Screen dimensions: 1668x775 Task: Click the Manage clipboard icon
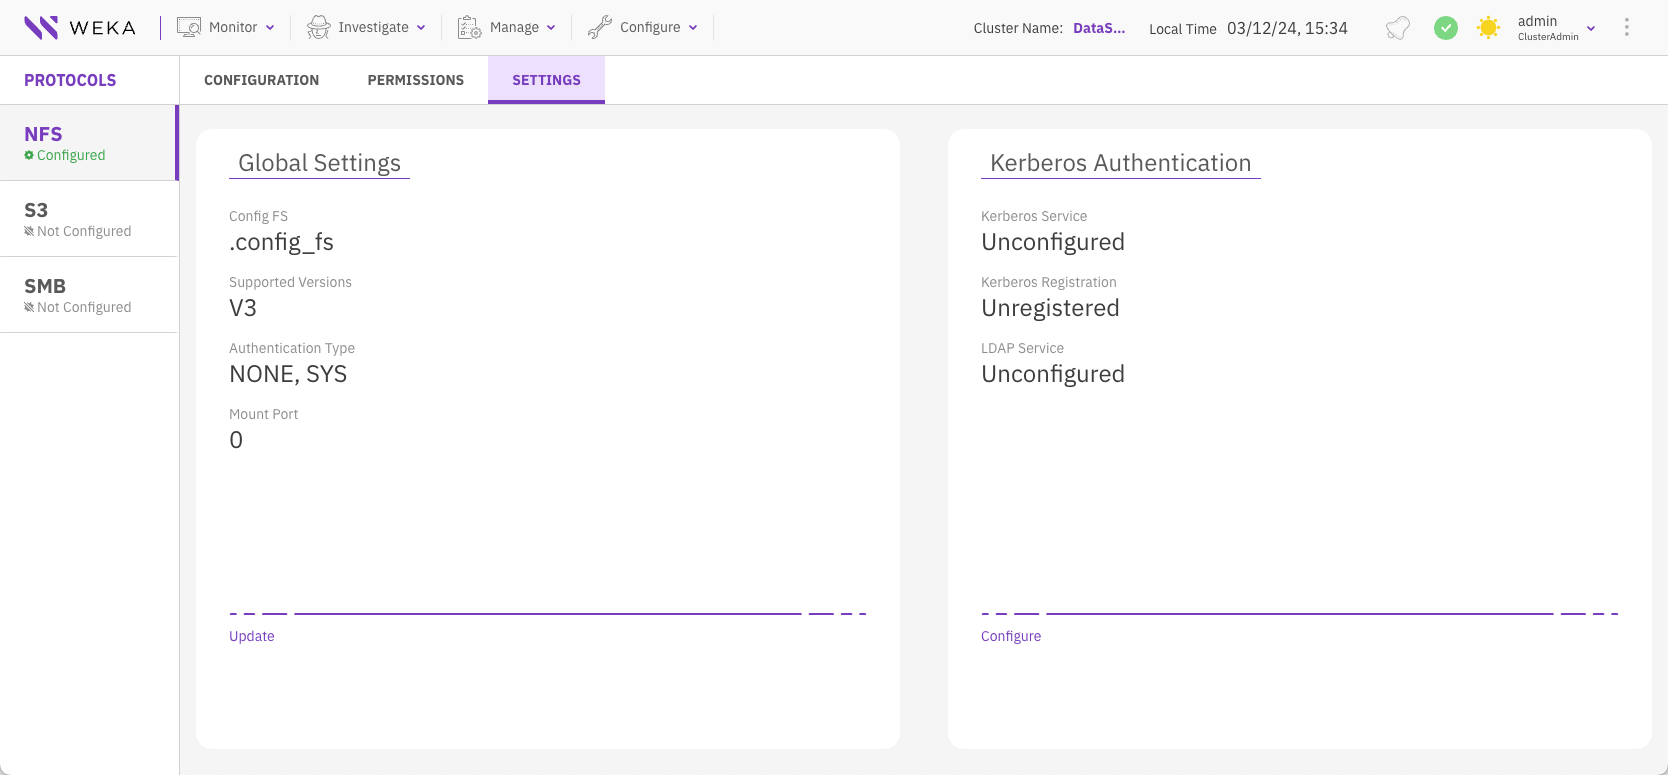coord(469,28)
